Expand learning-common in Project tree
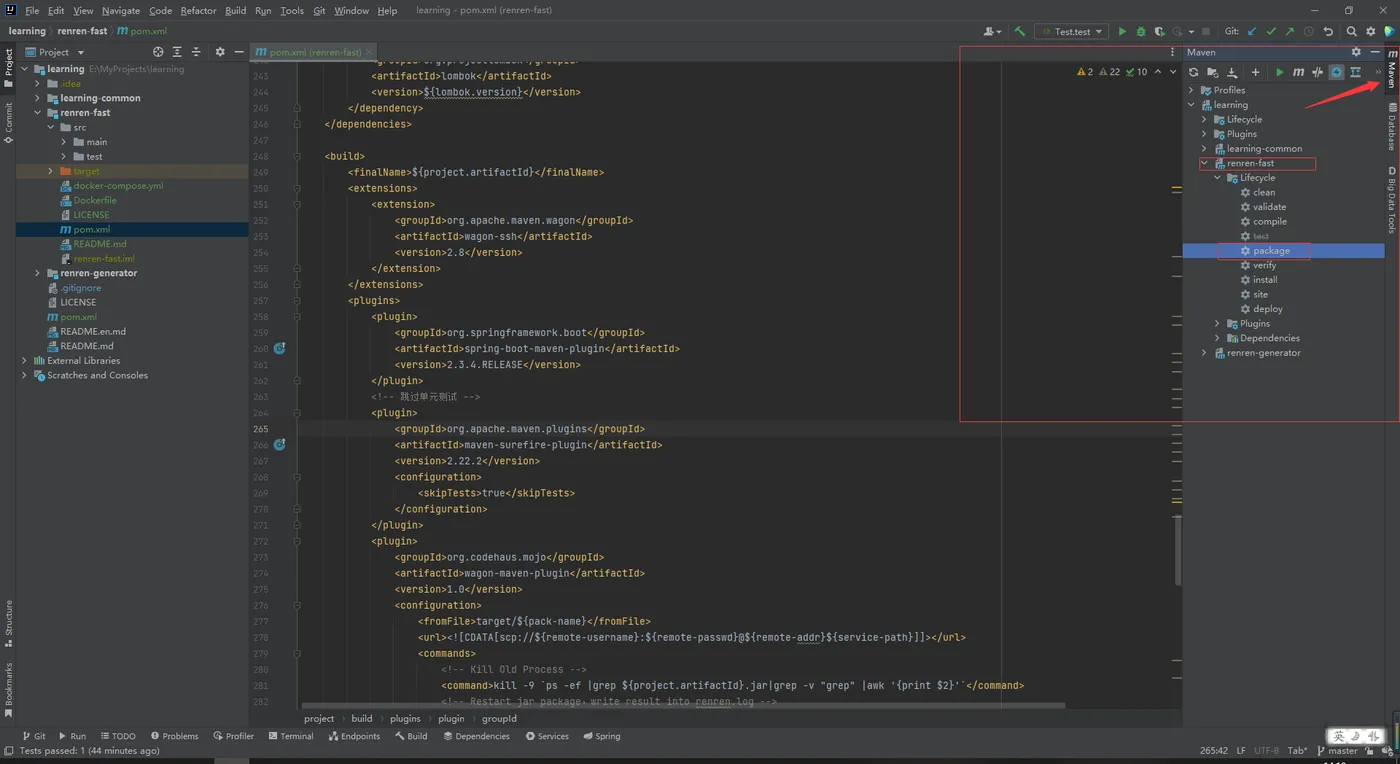Viewport: 1400px width, 764px height. click(38, 98)
